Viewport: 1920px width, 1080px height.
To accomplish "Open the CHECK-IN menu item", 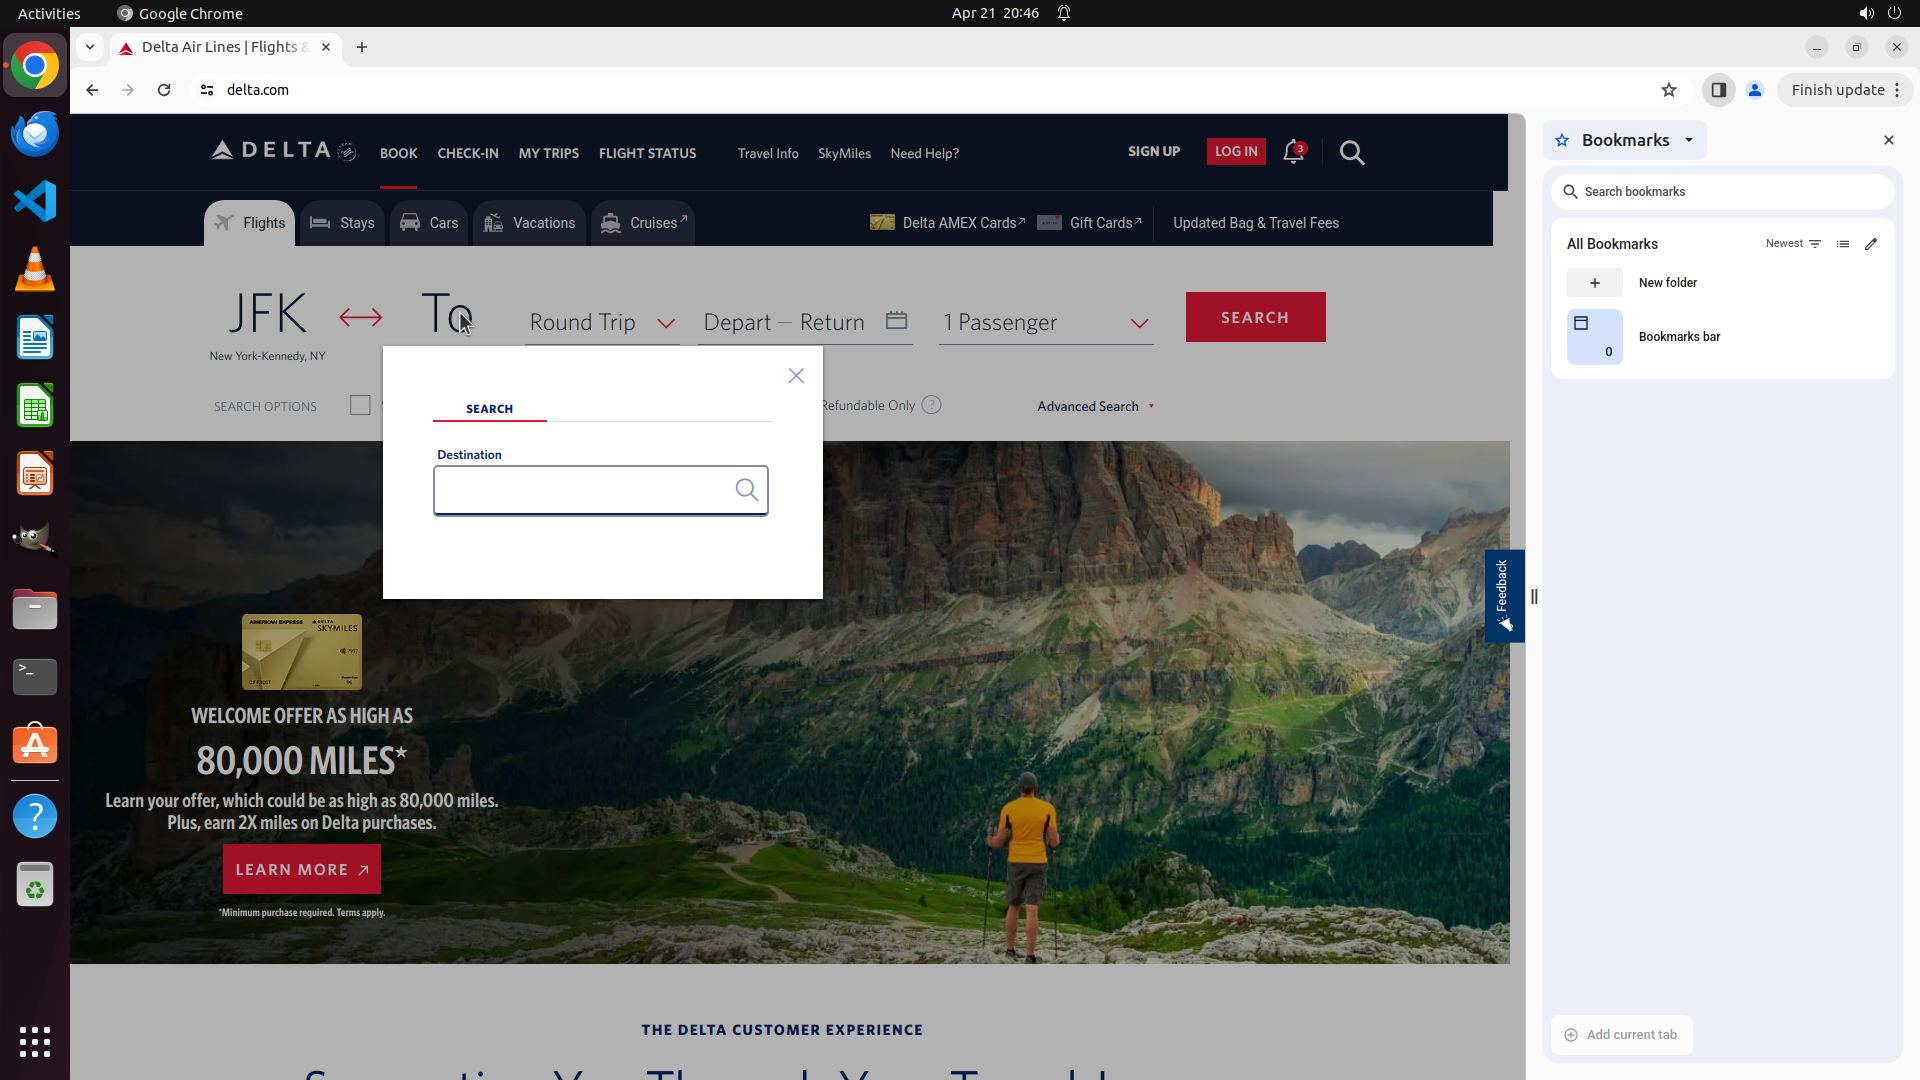I will 467,153.
